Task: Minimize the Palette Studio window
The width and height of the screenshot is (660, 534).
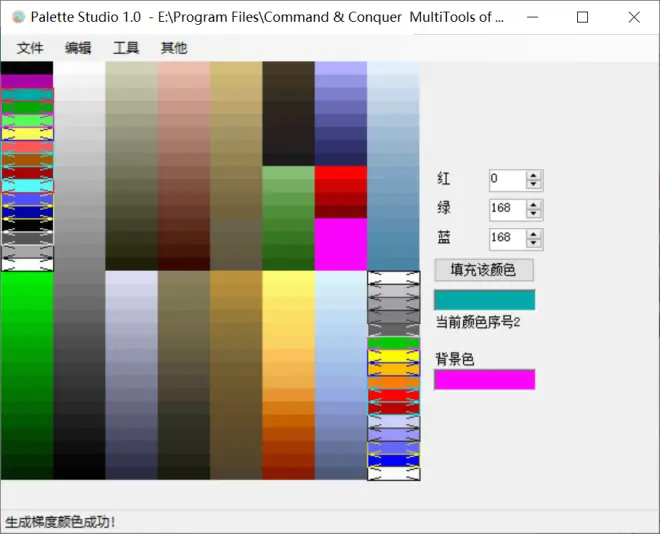Action: point(532,17)
